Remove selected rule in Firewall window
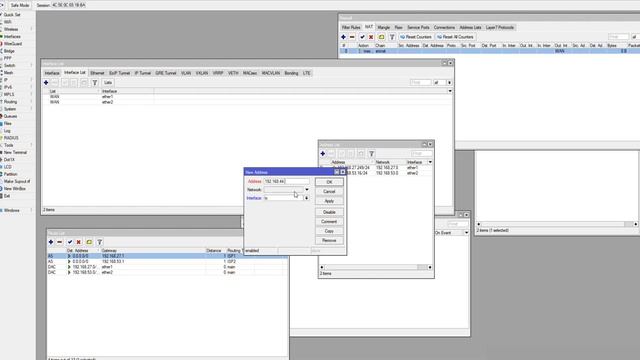 pos(352,37)
